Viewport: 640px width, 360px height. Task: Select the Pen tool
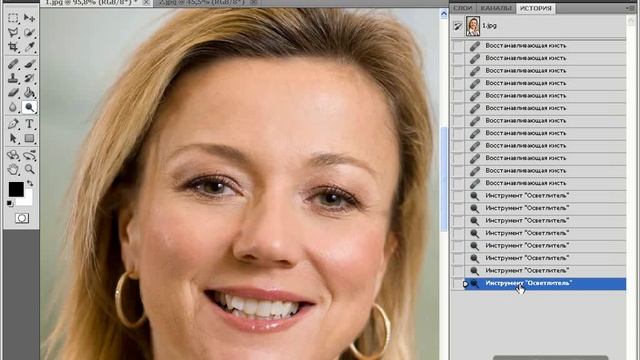pos(13,124)
